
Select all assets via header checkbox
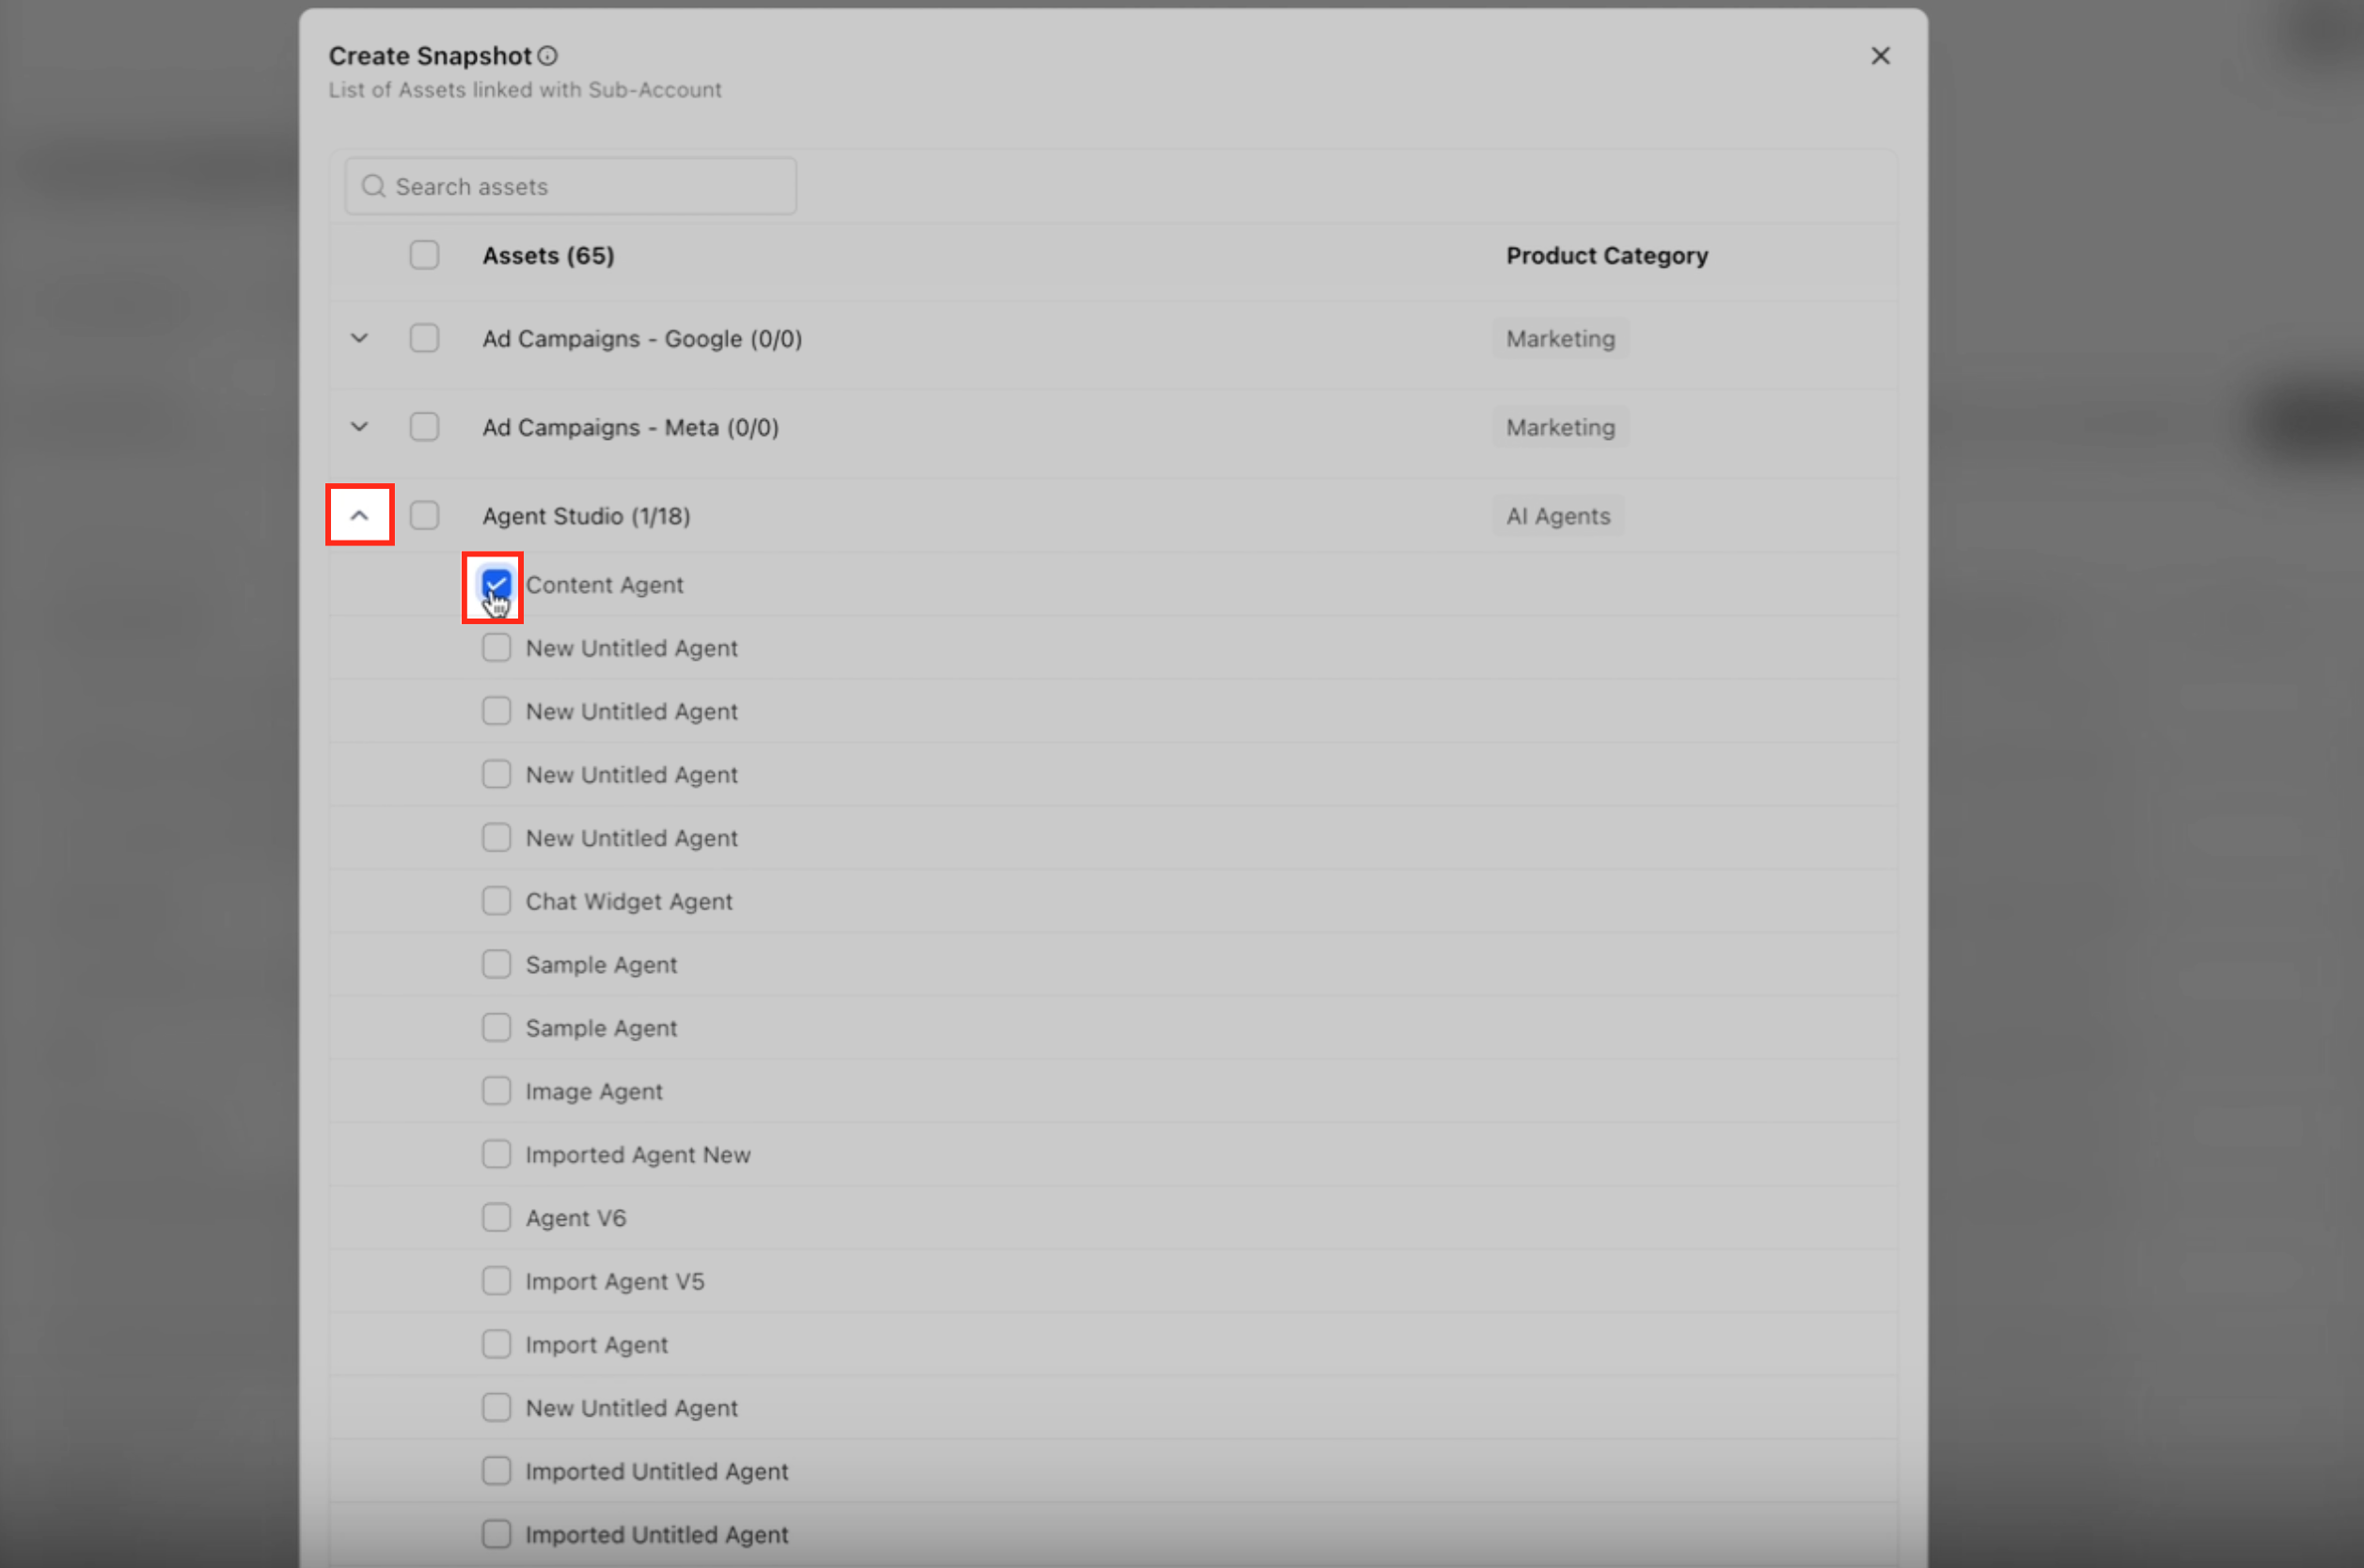coord(424,255)
